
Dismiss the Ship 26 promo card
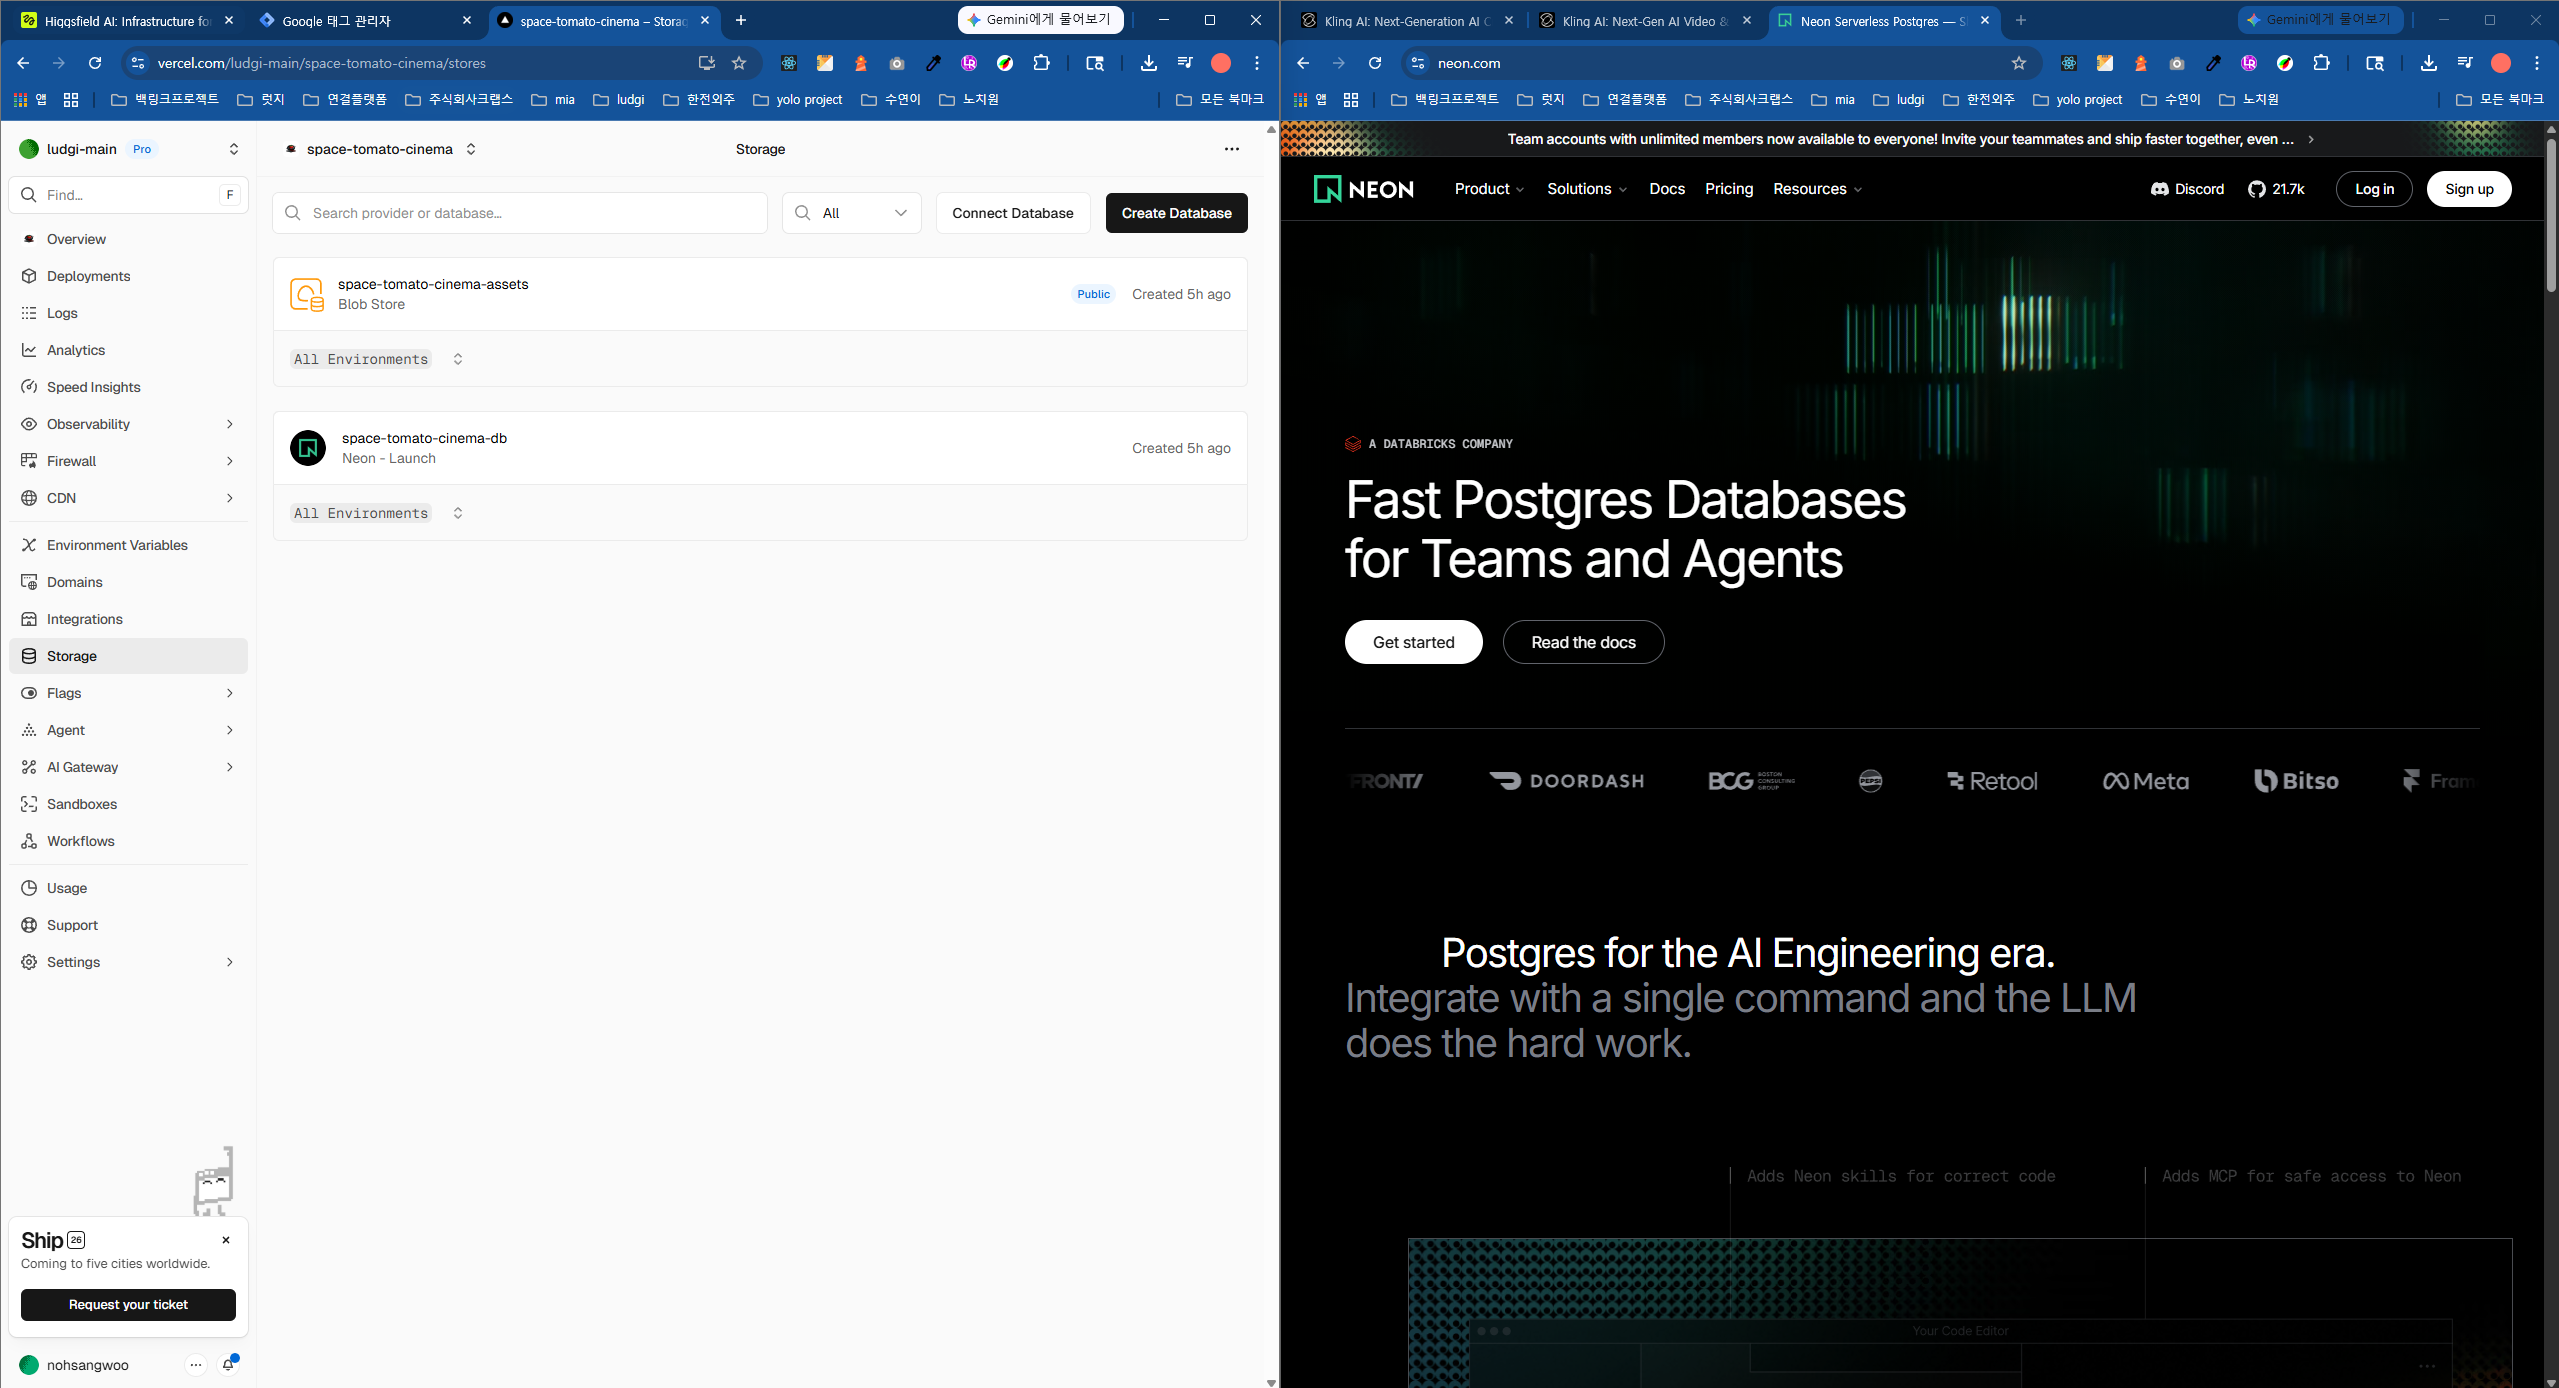(226, 1240)
